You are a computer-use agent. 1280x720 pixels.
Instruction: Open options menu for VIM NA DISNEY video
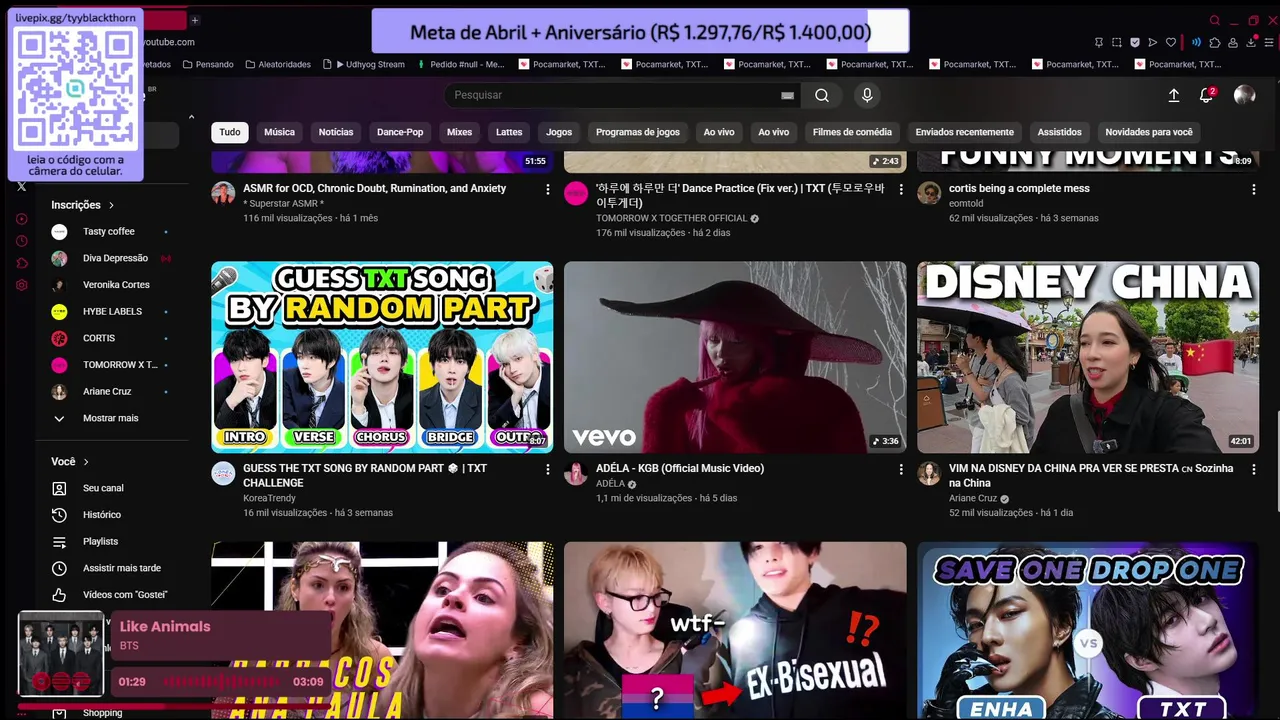(x=1254, y=469)
